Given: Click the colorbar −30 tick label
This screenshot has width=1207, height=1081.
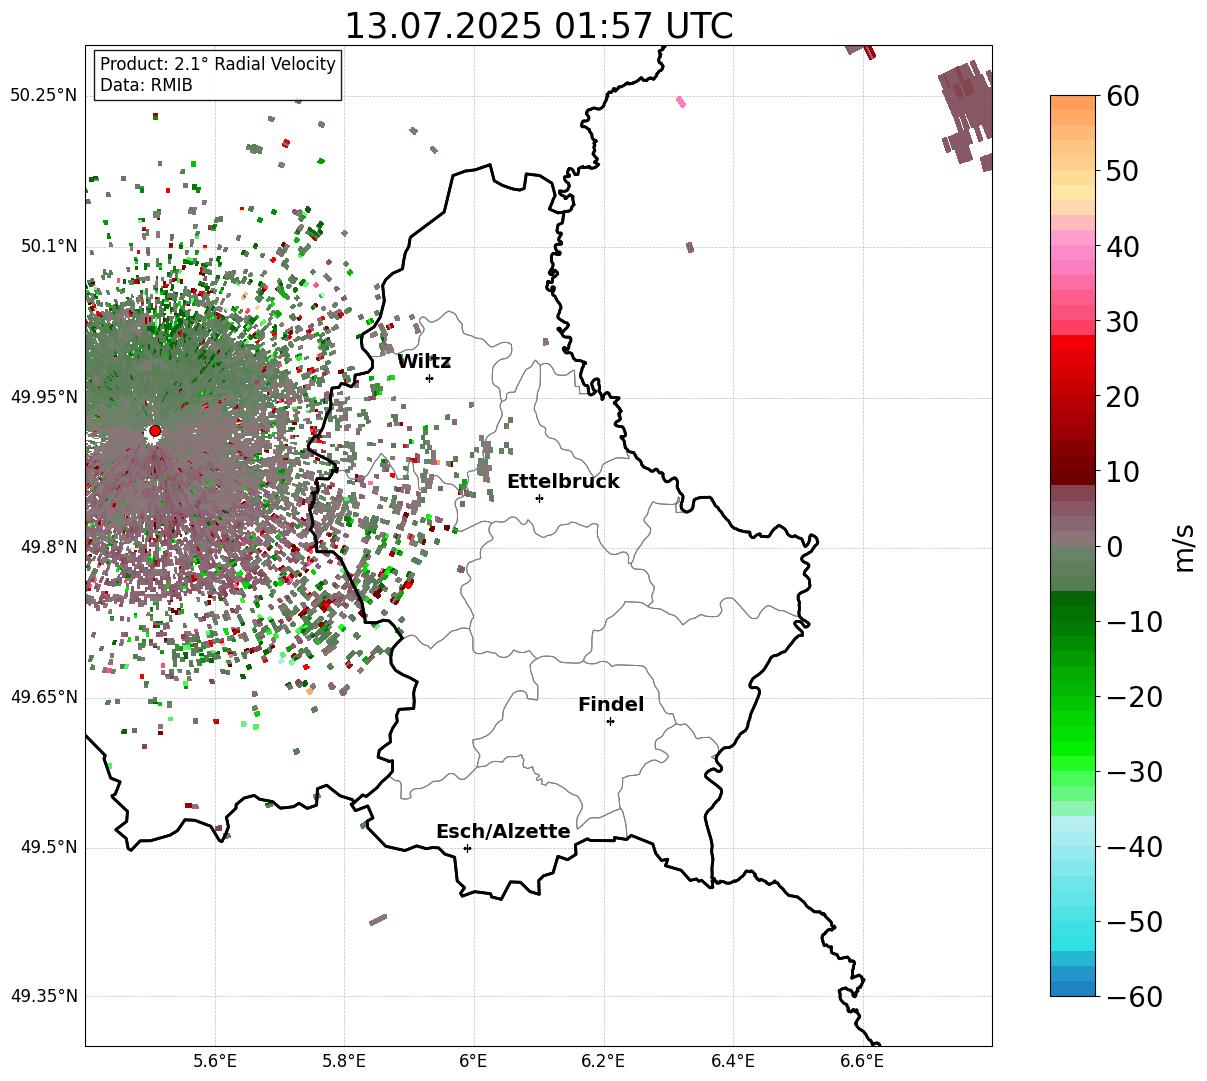Looking at the screenshot, I should (x=1133, y=772).
